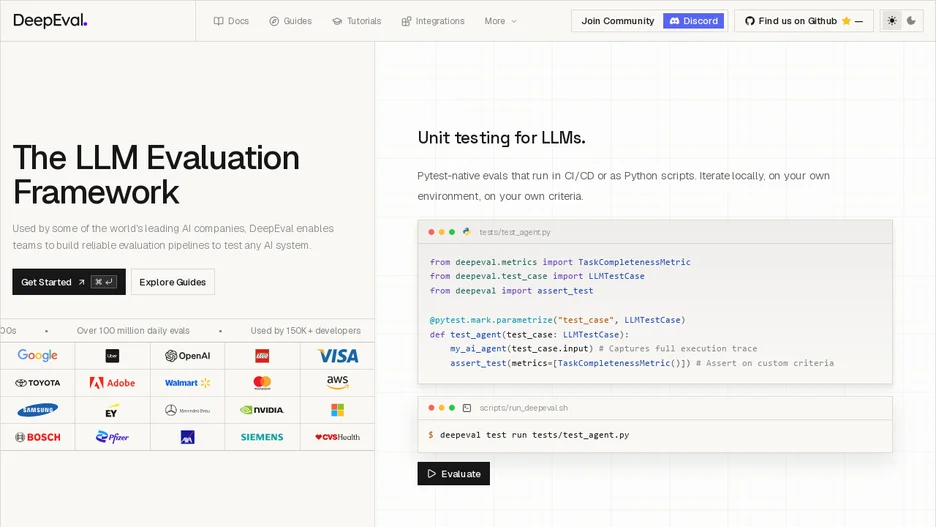This screenshot has width=936, height=527.
Task: Click the @pytest.mark.parametrize code line
Action: 558,320
